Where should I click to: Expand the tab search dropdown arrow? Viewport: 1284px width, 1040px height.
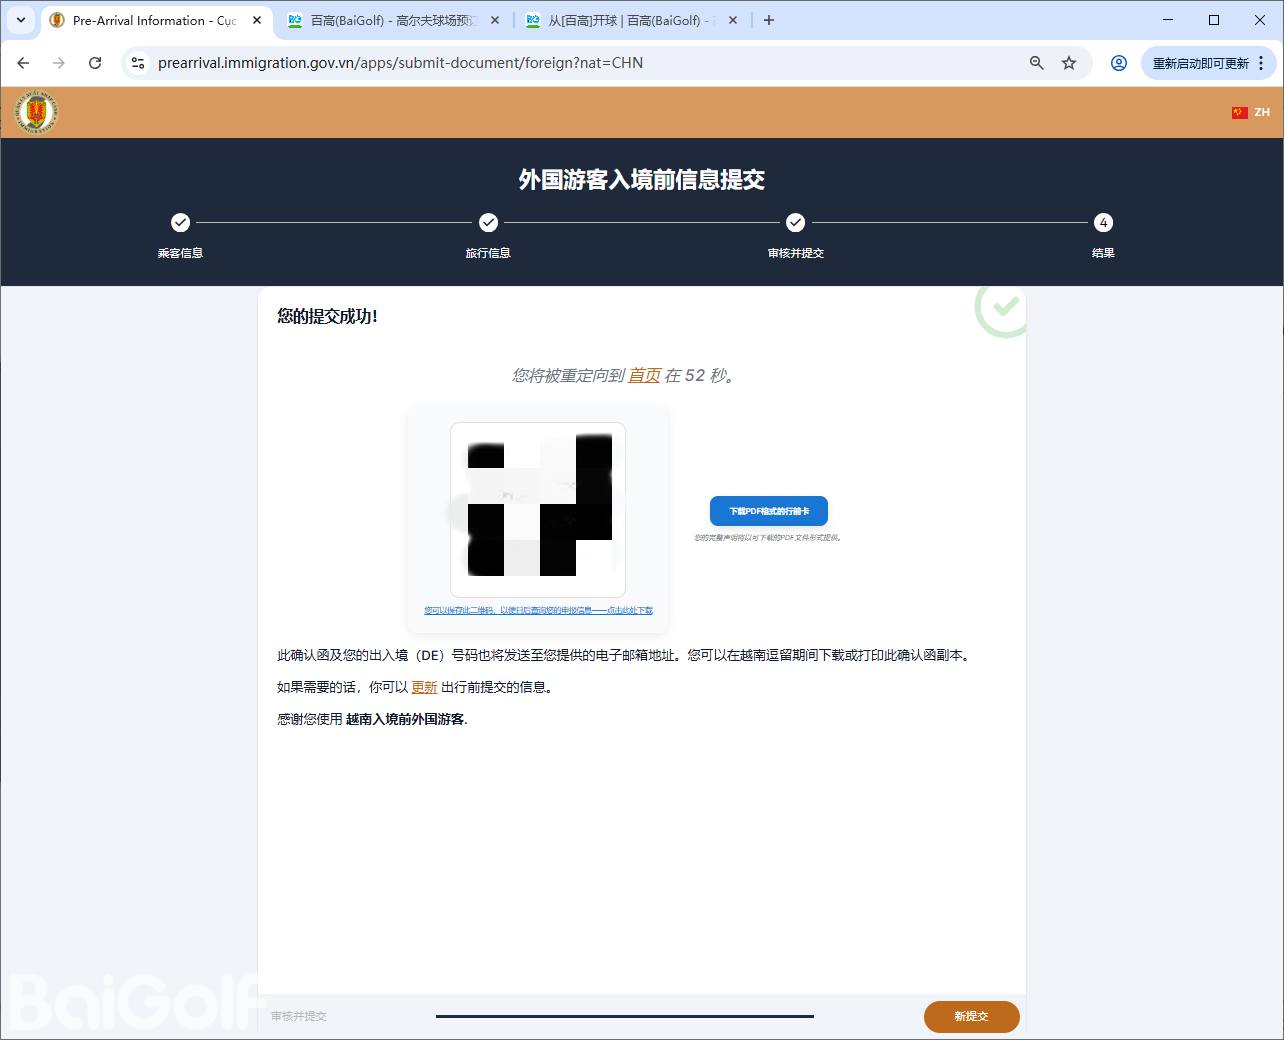point(21,20)
